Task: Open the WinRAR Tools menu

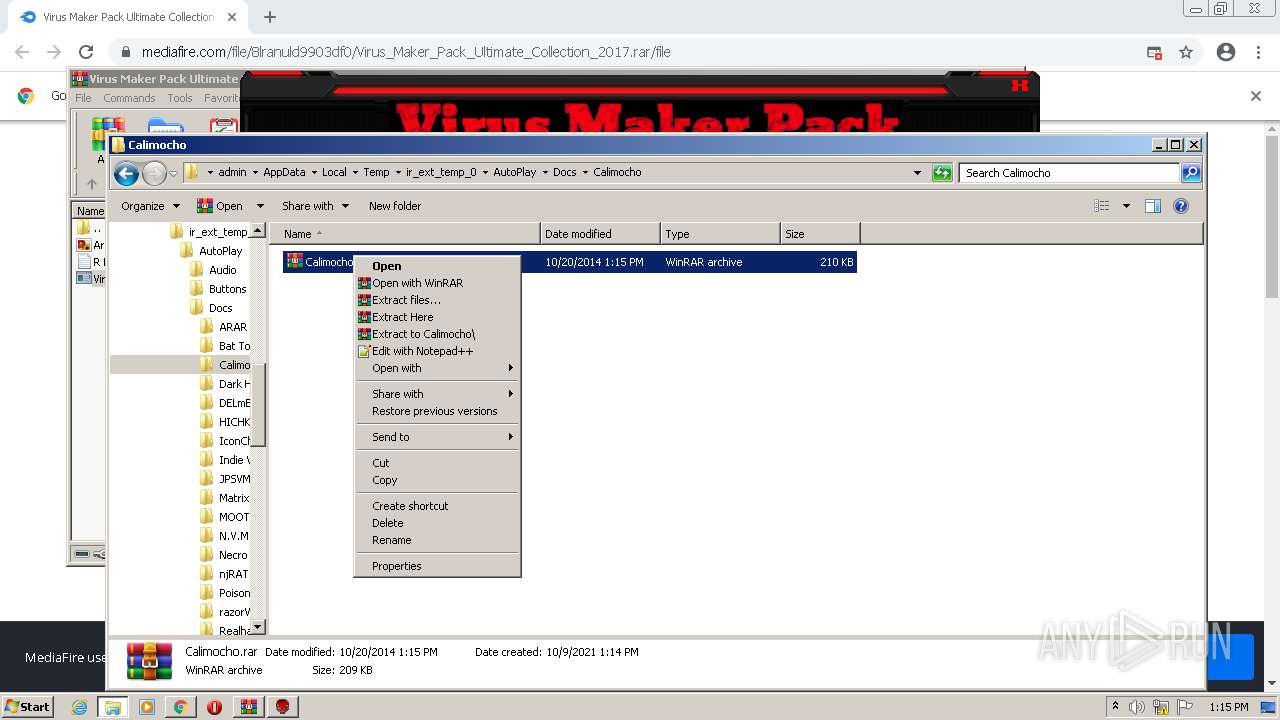Action: tap(180, 98)
